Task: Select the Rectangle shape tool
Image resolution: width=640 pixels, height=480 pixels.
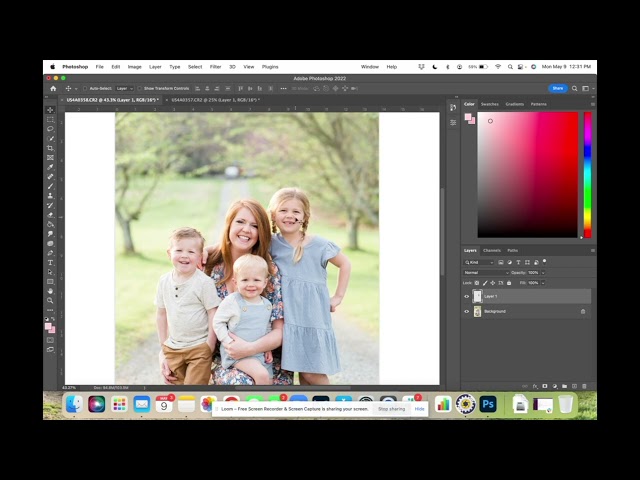Action: [x=50, y=282]
